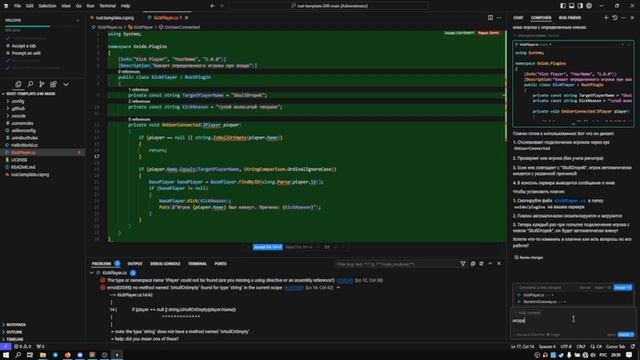This screenshot has width=640, height=360.
Task: Open notifications bell in status bar
Action: click(x=633, y=347)
